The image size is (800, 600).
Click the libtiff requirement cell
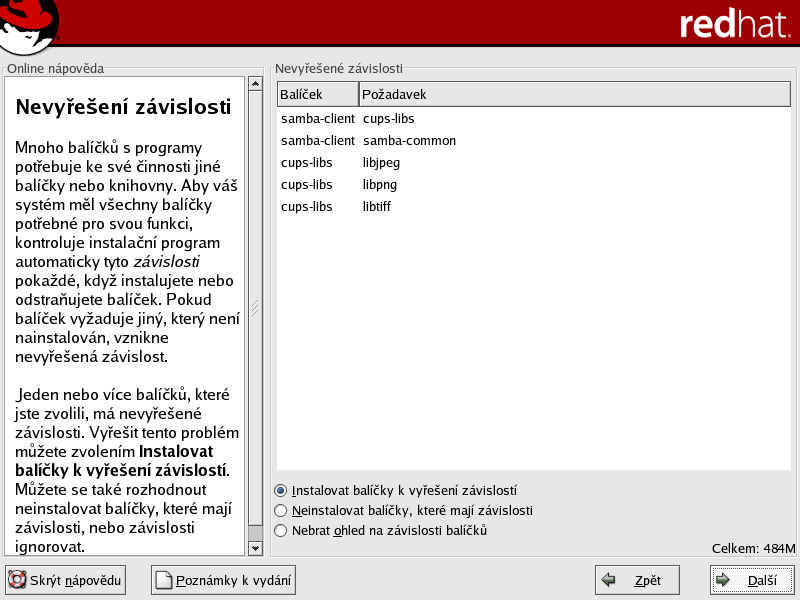[x=377, y=207]
